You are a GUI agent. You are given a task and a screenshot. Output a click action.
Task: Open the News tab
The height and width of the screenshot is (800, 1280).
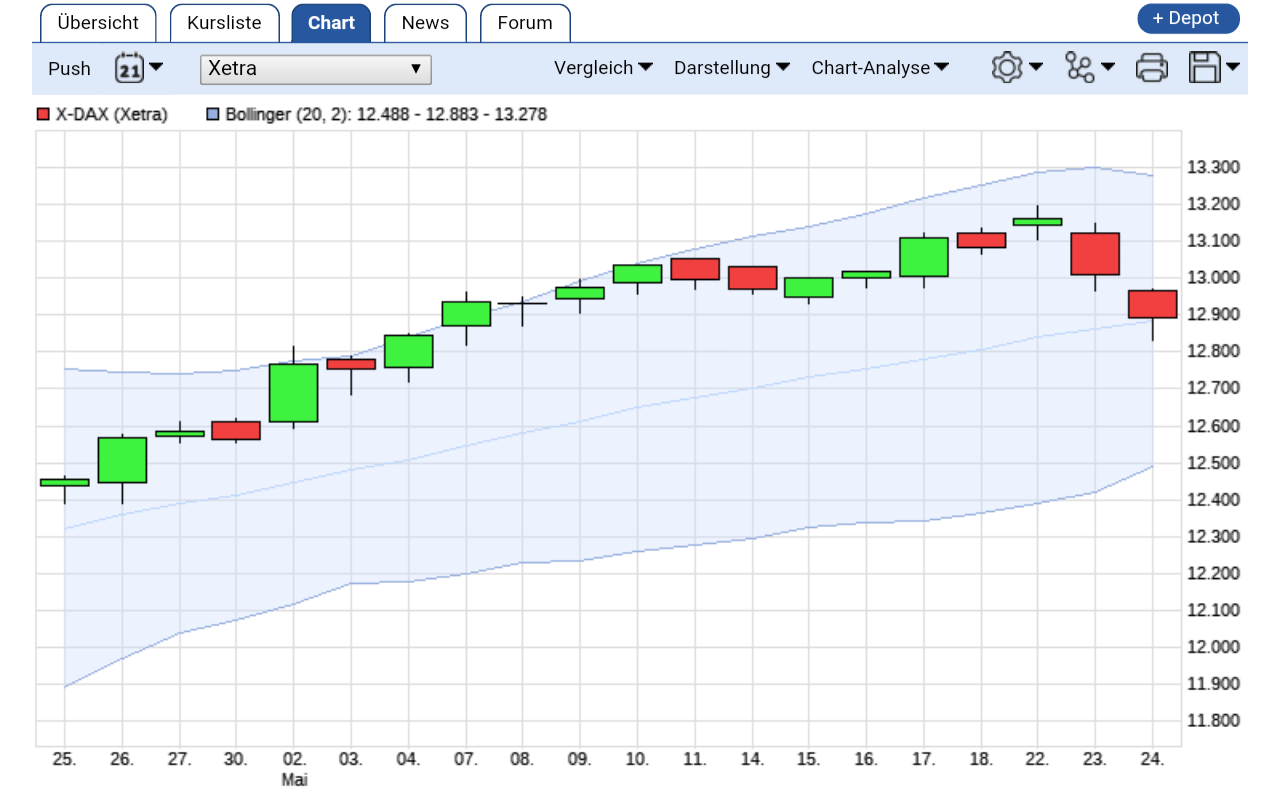pyautogui.click(x=425, y=22)
